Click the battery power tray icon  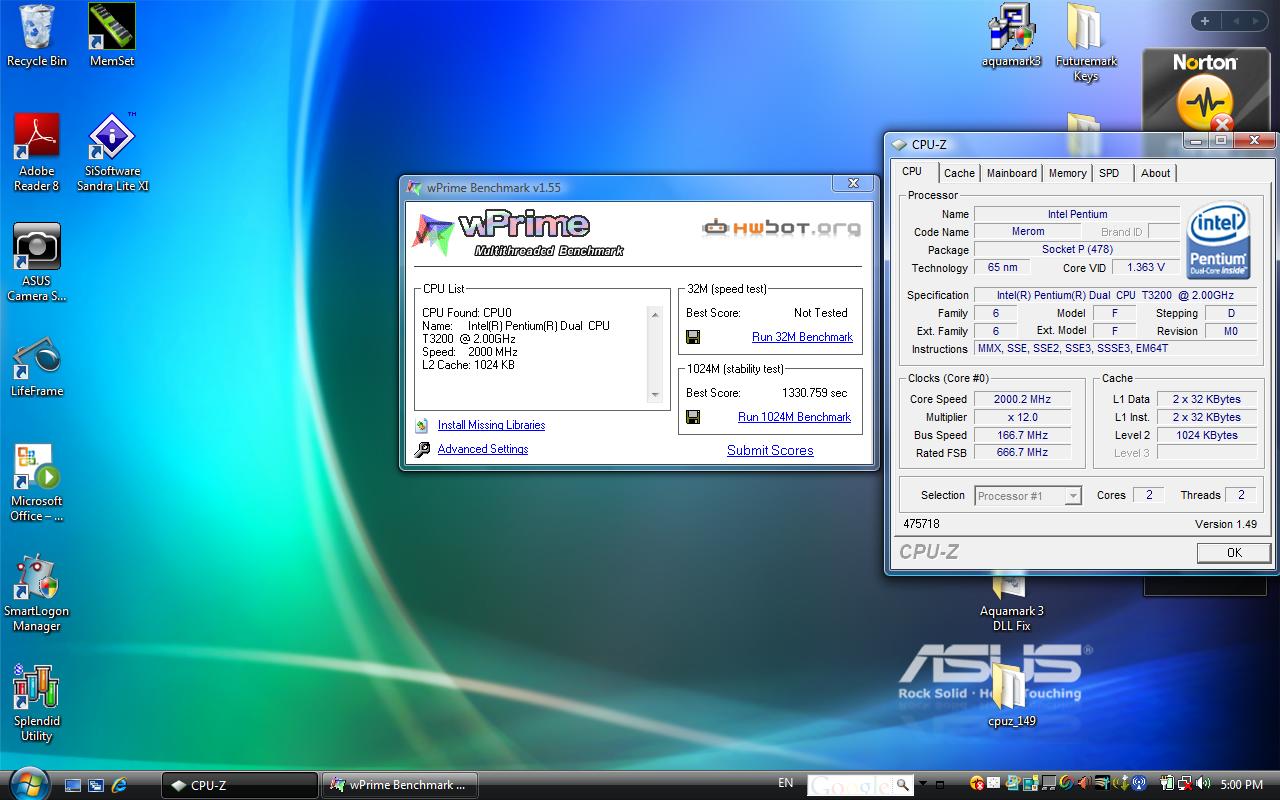click(1167, 784)
